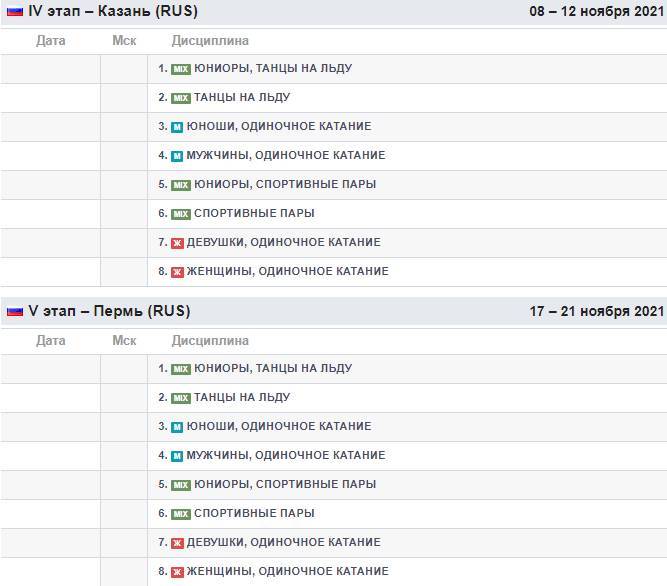667x586 pixels.
Task: Click MIX icon for Юниоры танцы на льду, Казань
Action: [180, 69]
